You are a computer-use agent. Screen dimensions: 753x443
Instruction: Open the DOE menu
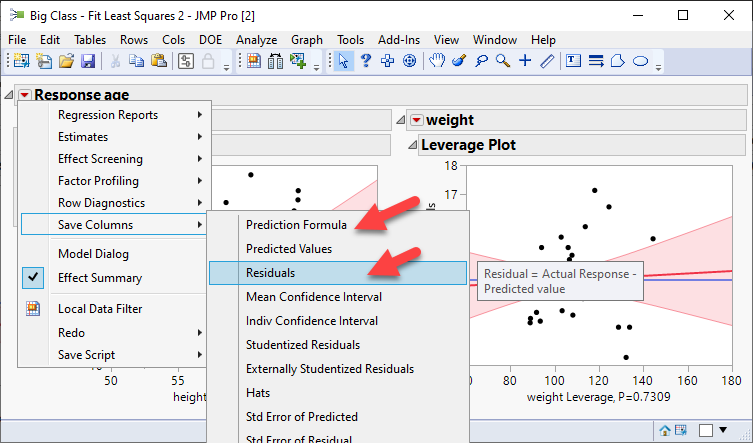[210, 40]
